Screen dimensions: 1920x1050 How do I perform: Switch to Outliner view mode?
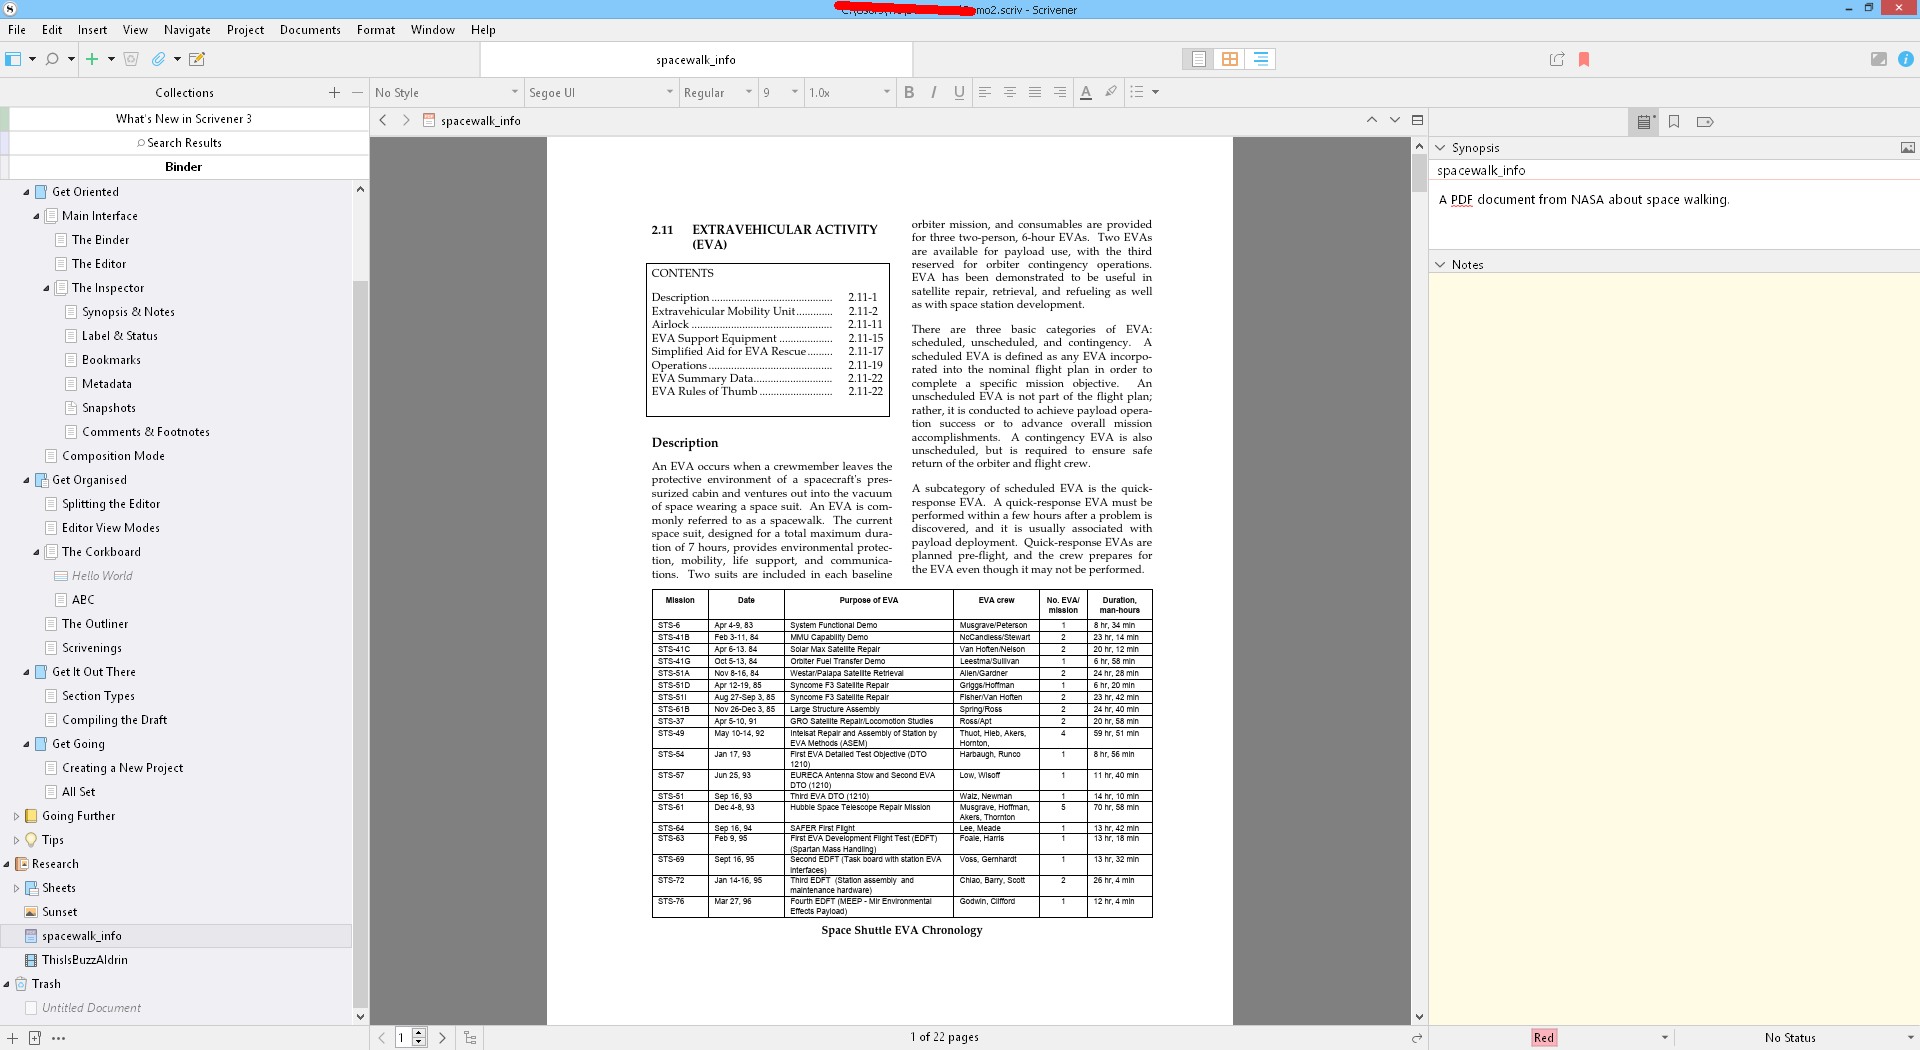pos(1260,59)
